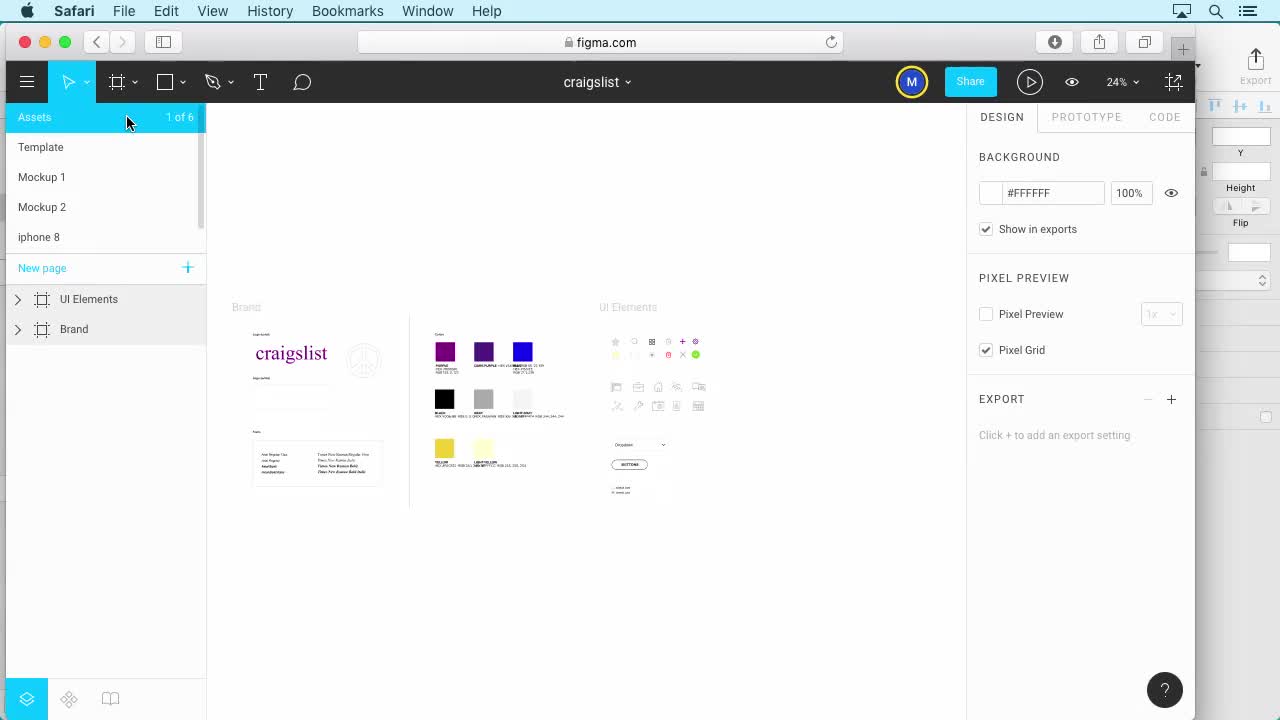Remove export setting with minus icon
The height and width of the screenshot is (720, 1280).
(1148, 399)
